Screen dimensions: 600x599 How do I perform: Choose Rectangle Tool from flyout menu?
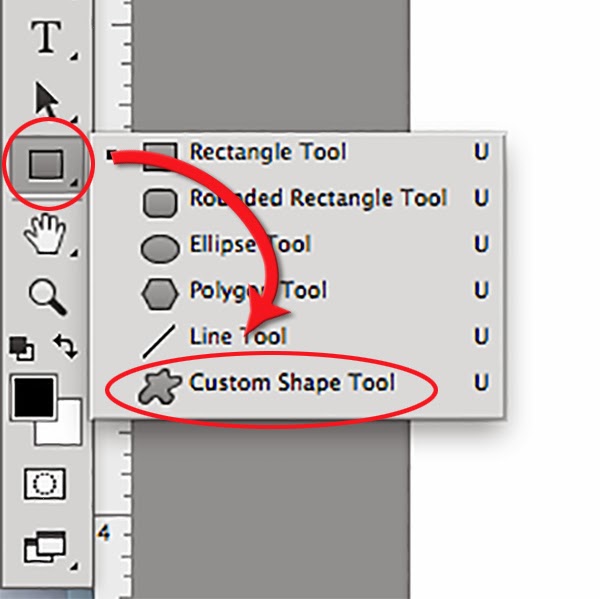pos(267,153)
